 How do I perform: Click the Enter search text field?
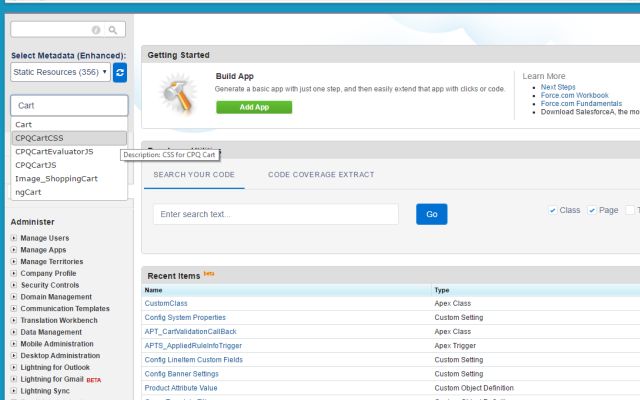pyautogui.click(x=275, y=214)
